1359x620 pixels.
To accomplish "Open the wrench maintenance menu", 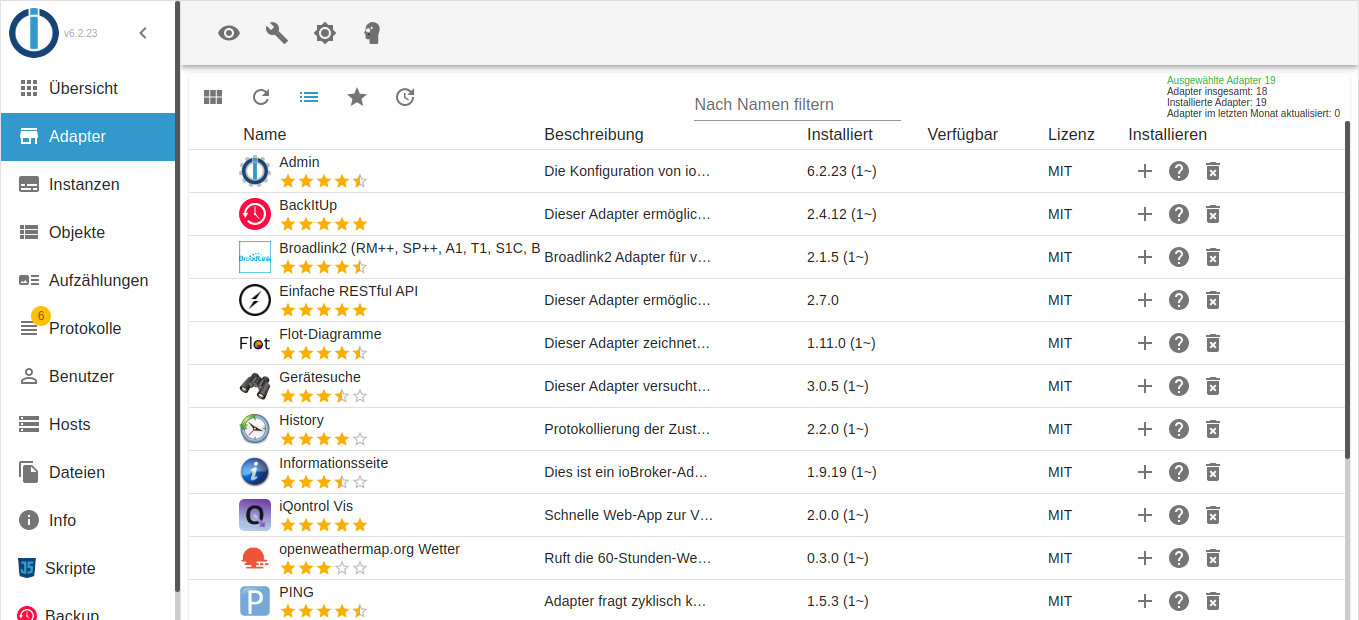I will point(276,33).
